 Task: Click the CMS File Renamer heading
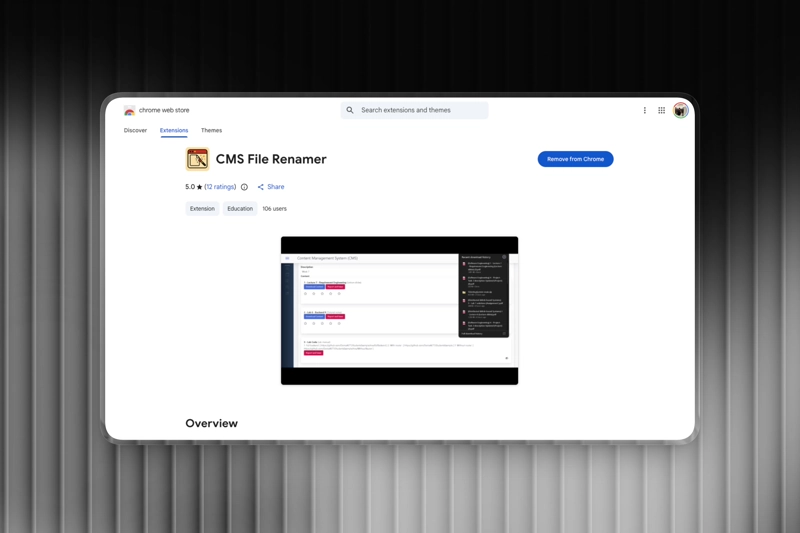(x=271, y=159)
